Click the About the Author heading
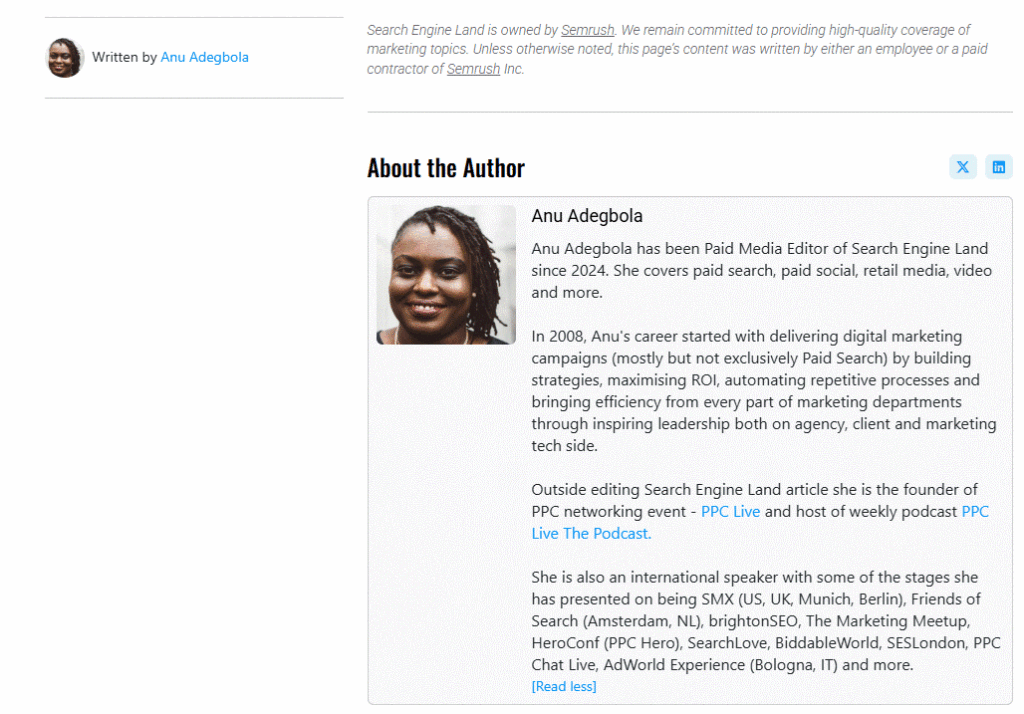 tap(446, 168)
